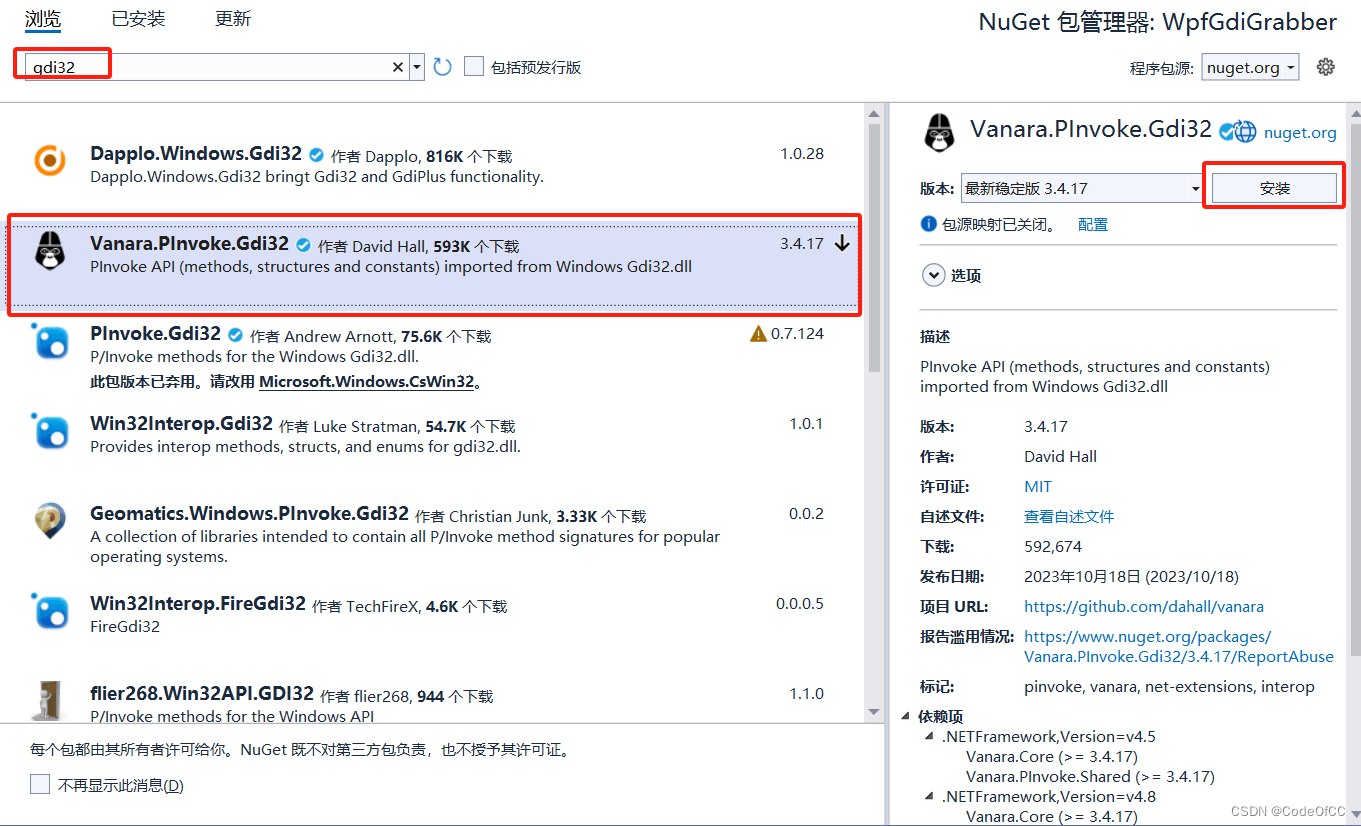Image resolution: width=1361 pixels, height=826 pixels.
Task: Open the search history dropdown arrow
Action: (417, 67)
